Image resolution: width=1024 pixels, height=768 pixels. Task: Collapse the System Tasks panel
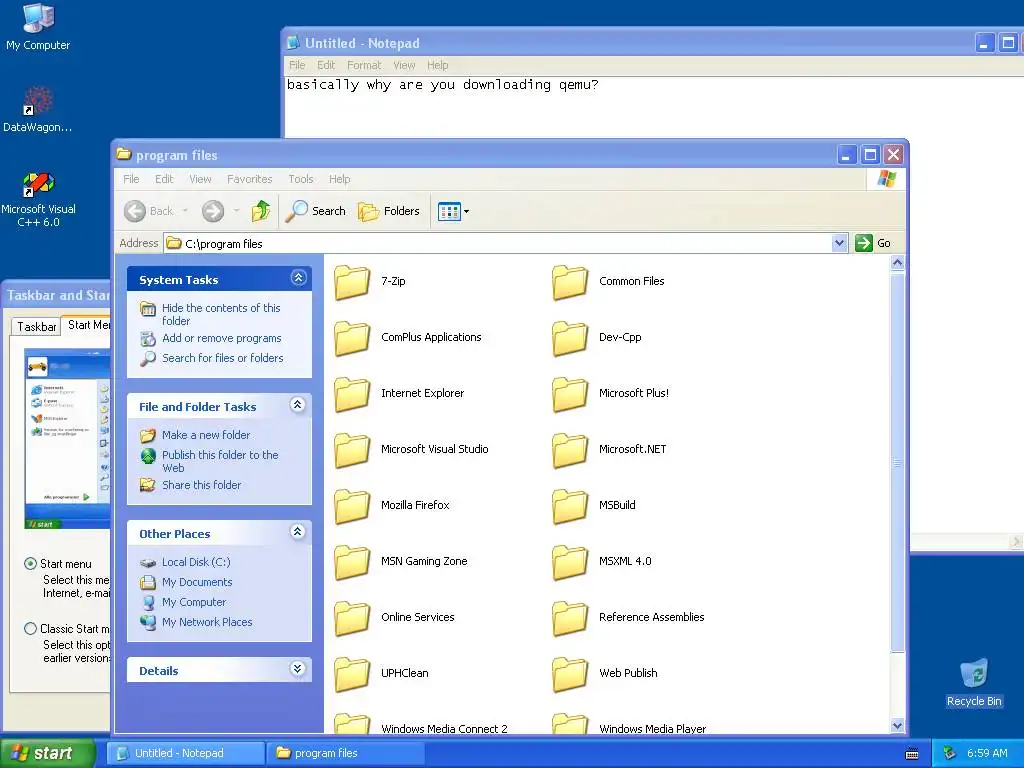coord(298,278)
